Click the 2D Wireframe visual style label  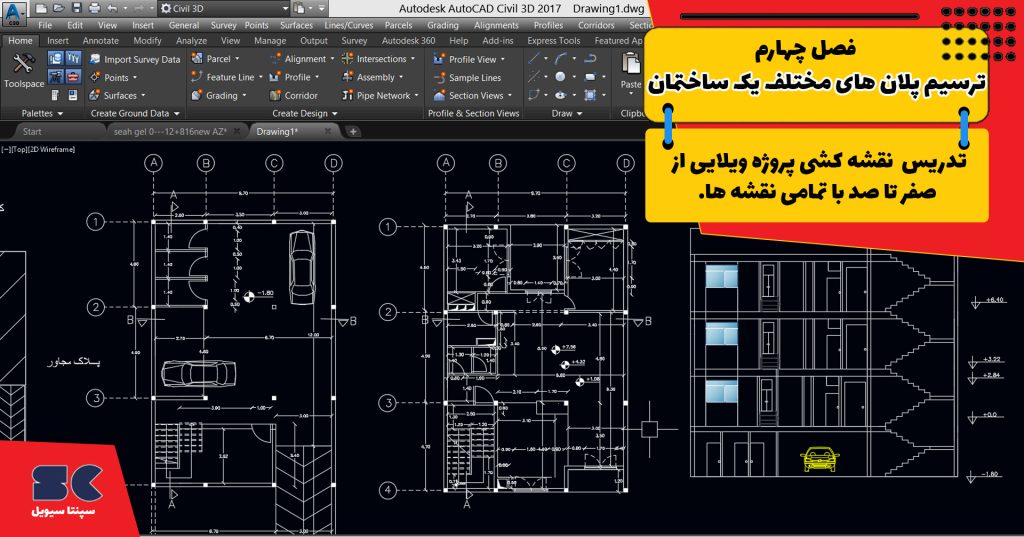click(52, 150)
